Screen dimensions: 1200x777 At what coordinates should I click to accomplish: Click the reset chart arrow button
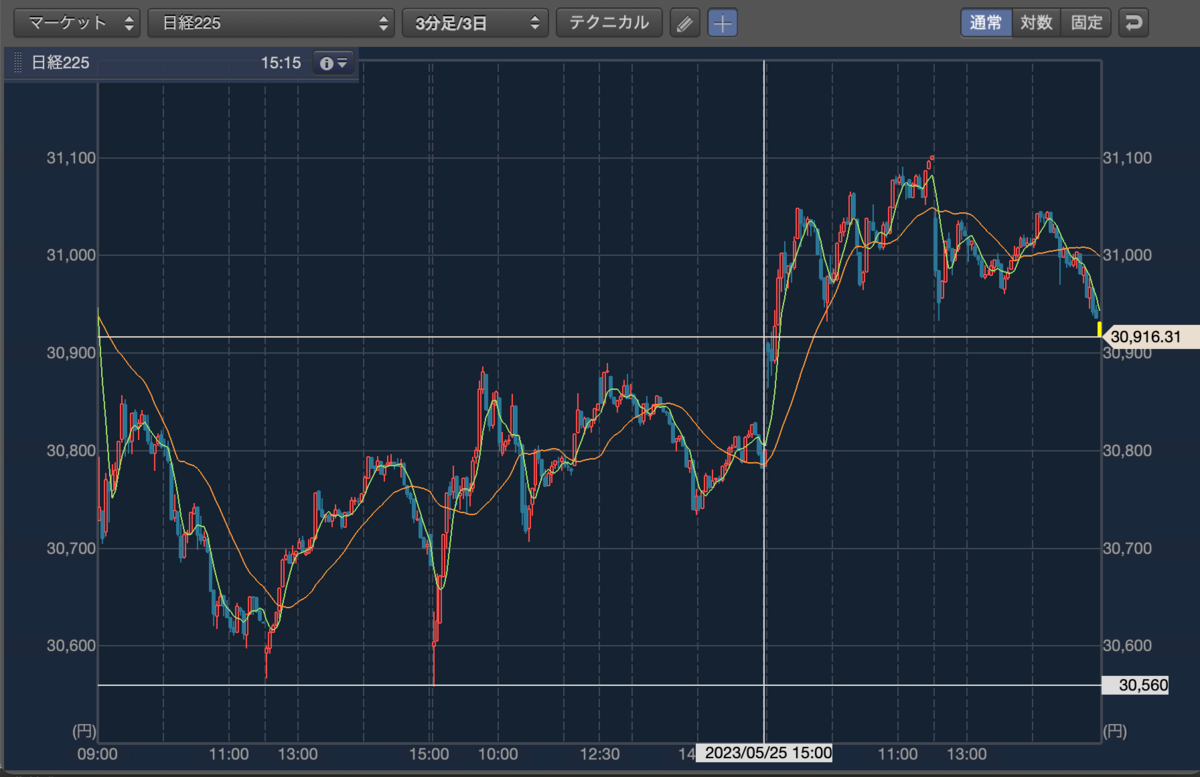(x=1133, y=22)
